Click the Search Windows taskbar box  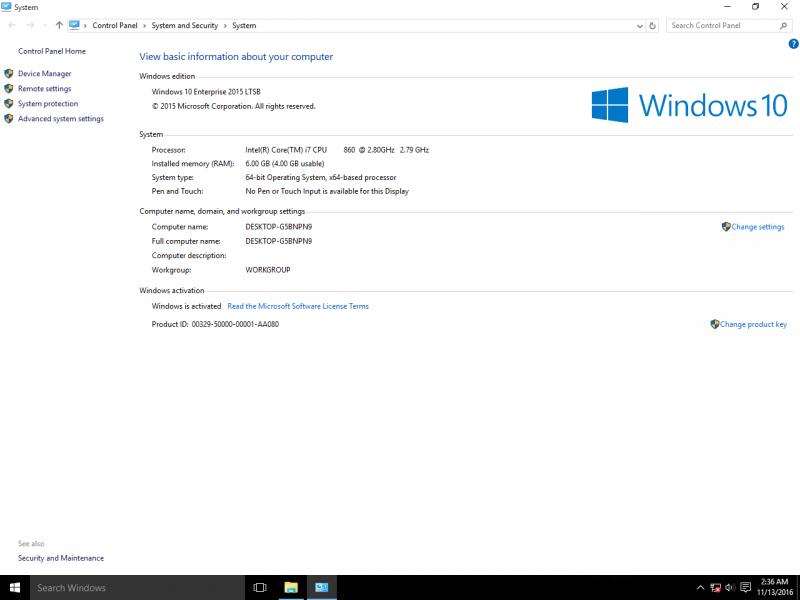click(x=138, y=588)
